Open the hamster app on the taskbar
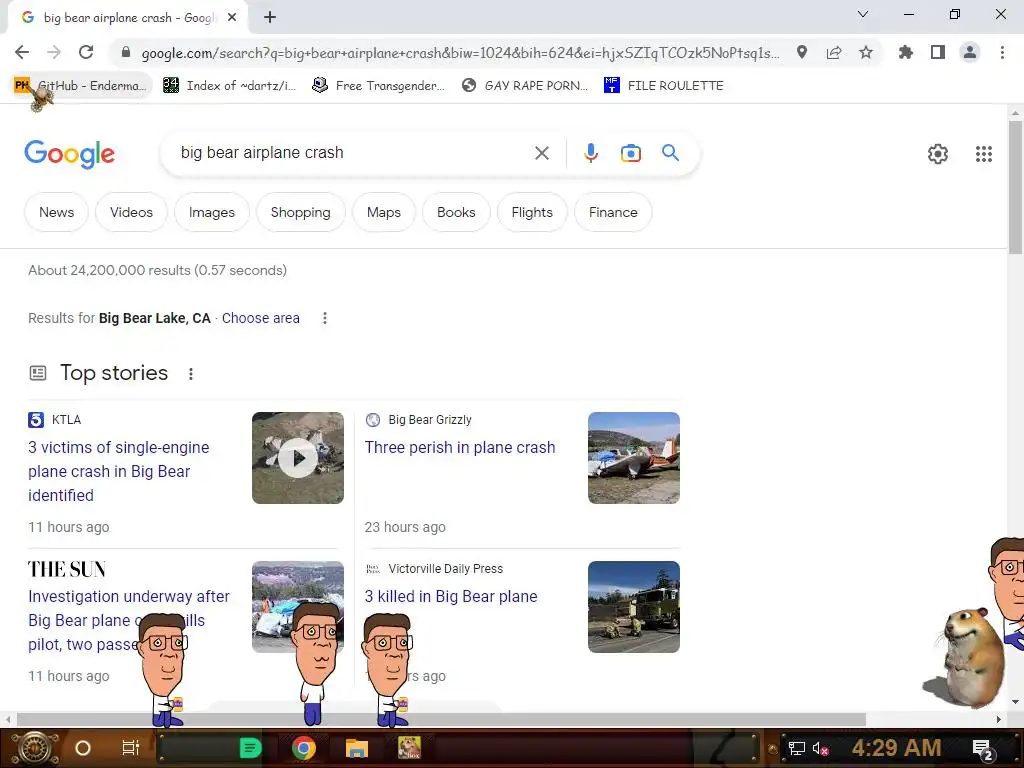The width and height of the screenshot is (1024, 768). pos(409,748)
